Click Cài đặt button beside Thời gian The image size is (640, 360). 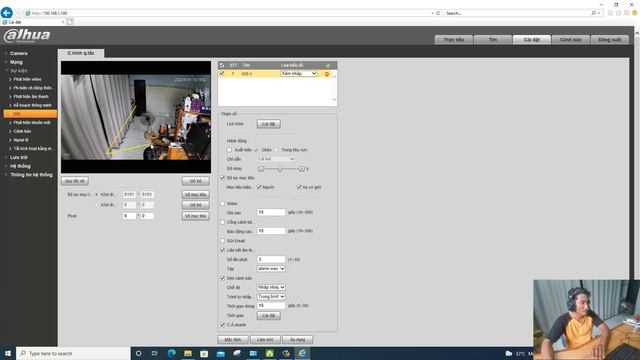269,316
